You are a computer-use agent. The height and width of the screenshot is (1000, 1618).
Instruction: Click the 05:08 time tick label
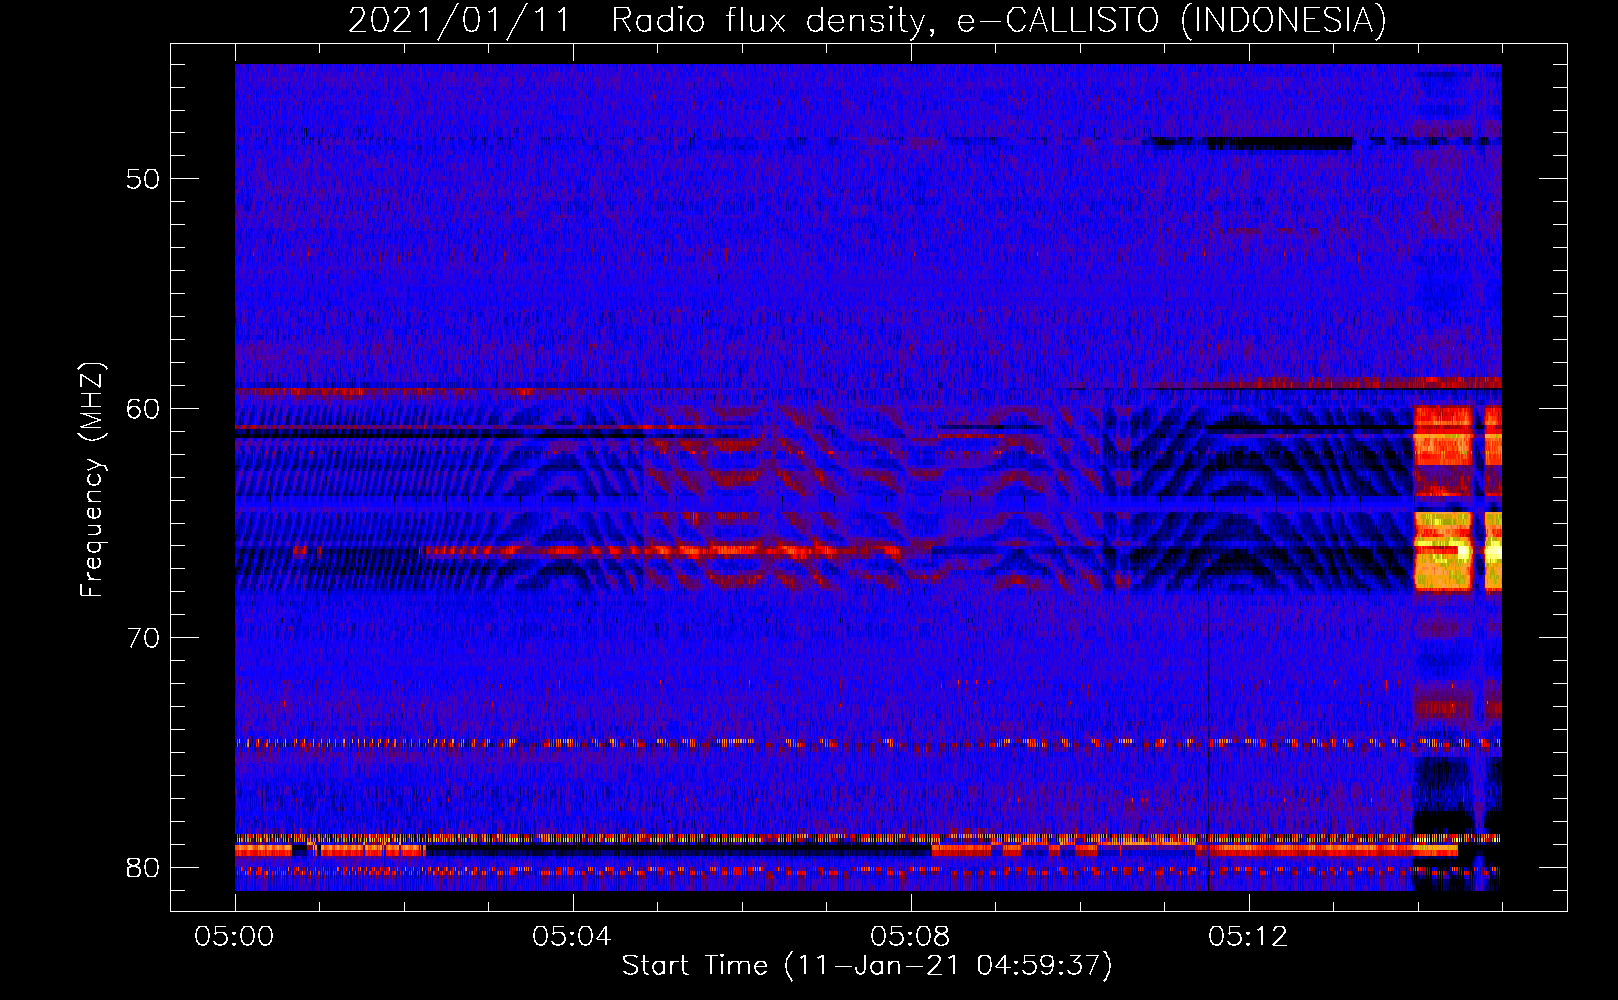pyautogui.click(x=911, y=937)
